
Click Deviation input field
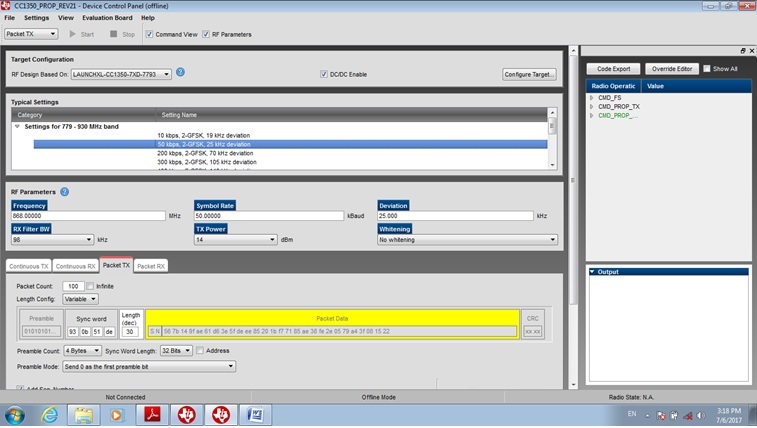point(455,216)
